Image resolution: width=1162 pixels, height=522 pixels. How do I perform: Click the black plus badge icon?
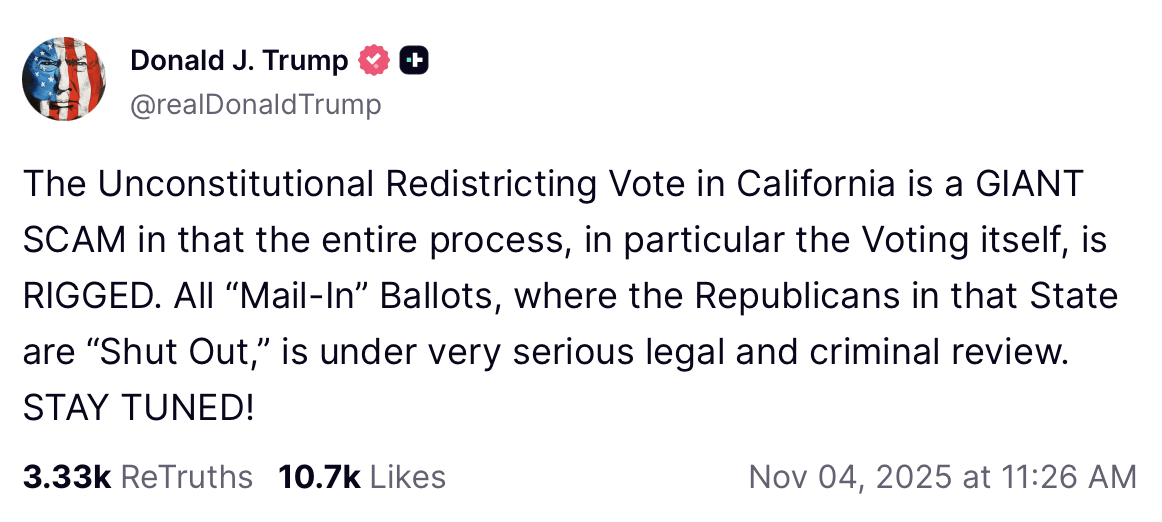click(x=414, y=61)
